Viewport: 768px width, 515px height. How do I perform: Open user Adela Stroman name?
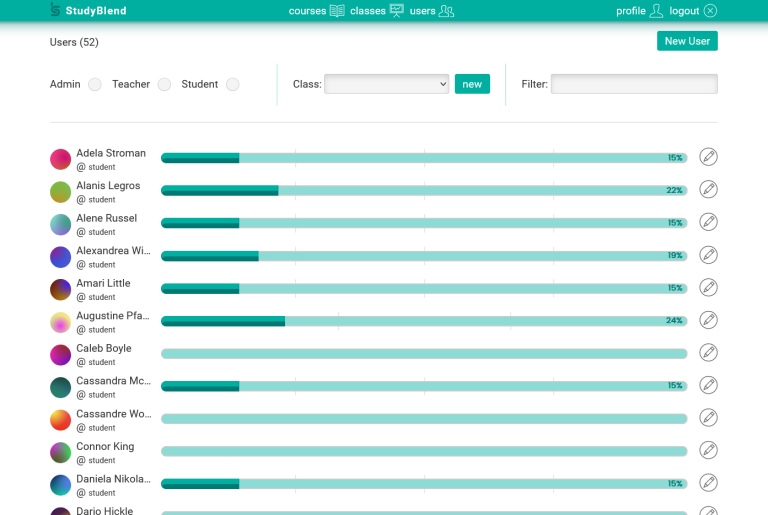click(x=111, y=153)
